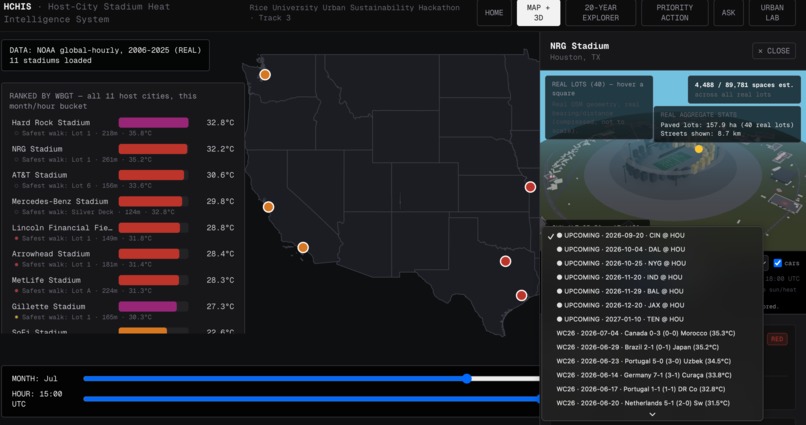806x425 pixels.
Task: Click Gillette Stadium purple WBGT bar
Action: point(148,307)
